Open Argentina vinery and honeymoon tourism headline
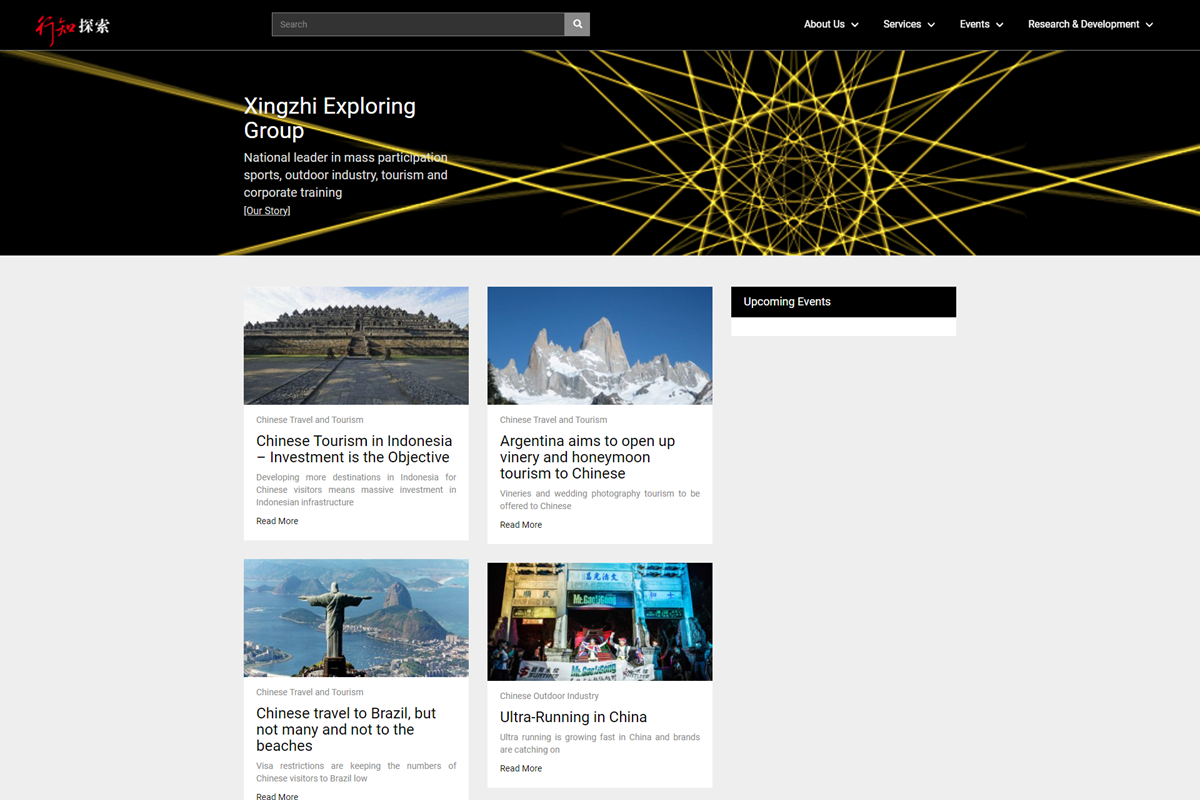This screenshot has height=800, width=1200. point(588,457)
